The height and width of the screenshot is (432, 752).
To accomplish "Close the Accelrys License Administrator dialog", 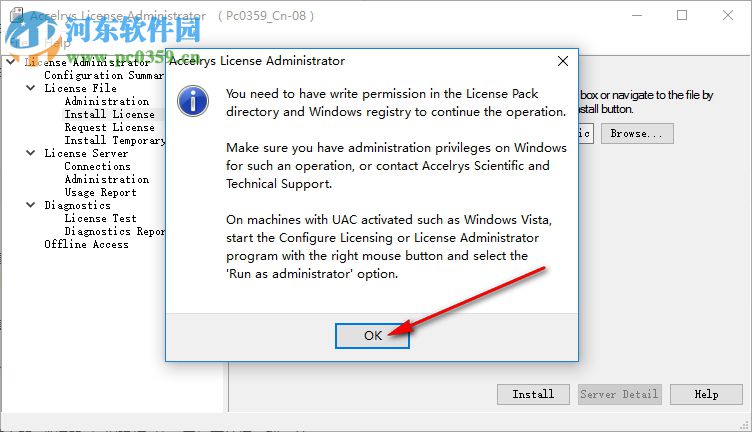I will coord(562,61).
